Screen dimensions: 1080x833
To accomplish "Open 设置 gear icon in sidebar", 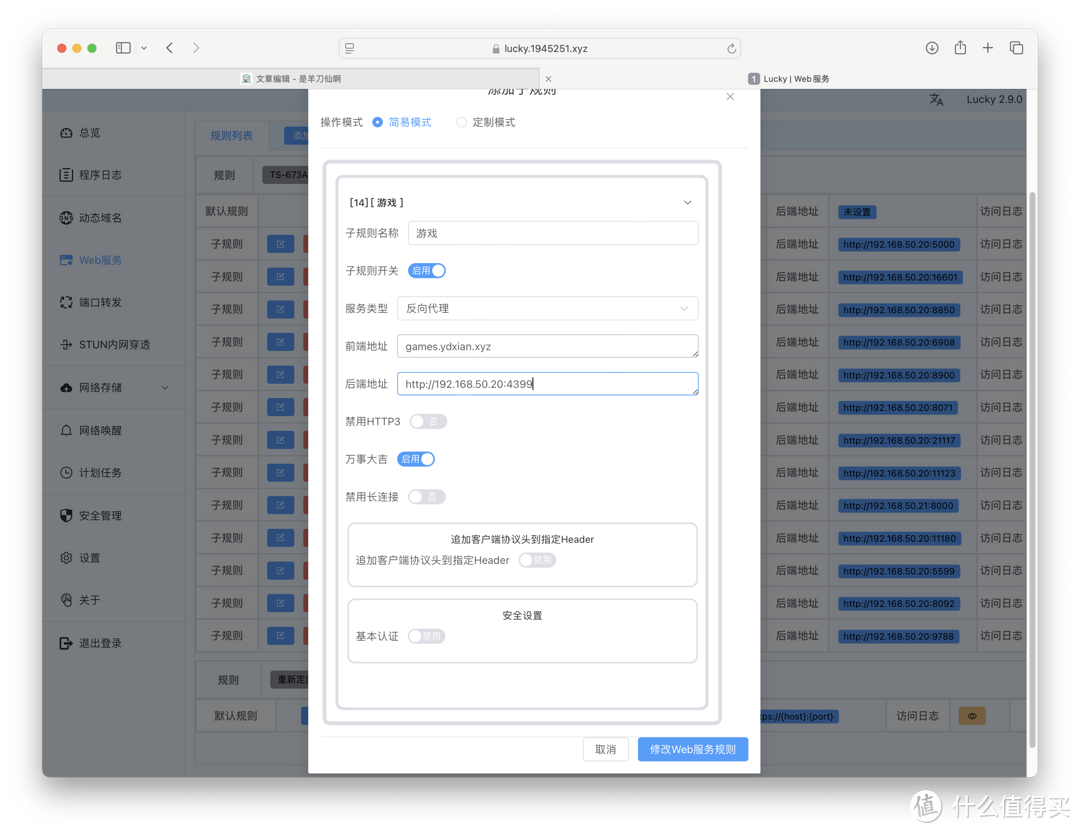I will [x=66, y=558].
